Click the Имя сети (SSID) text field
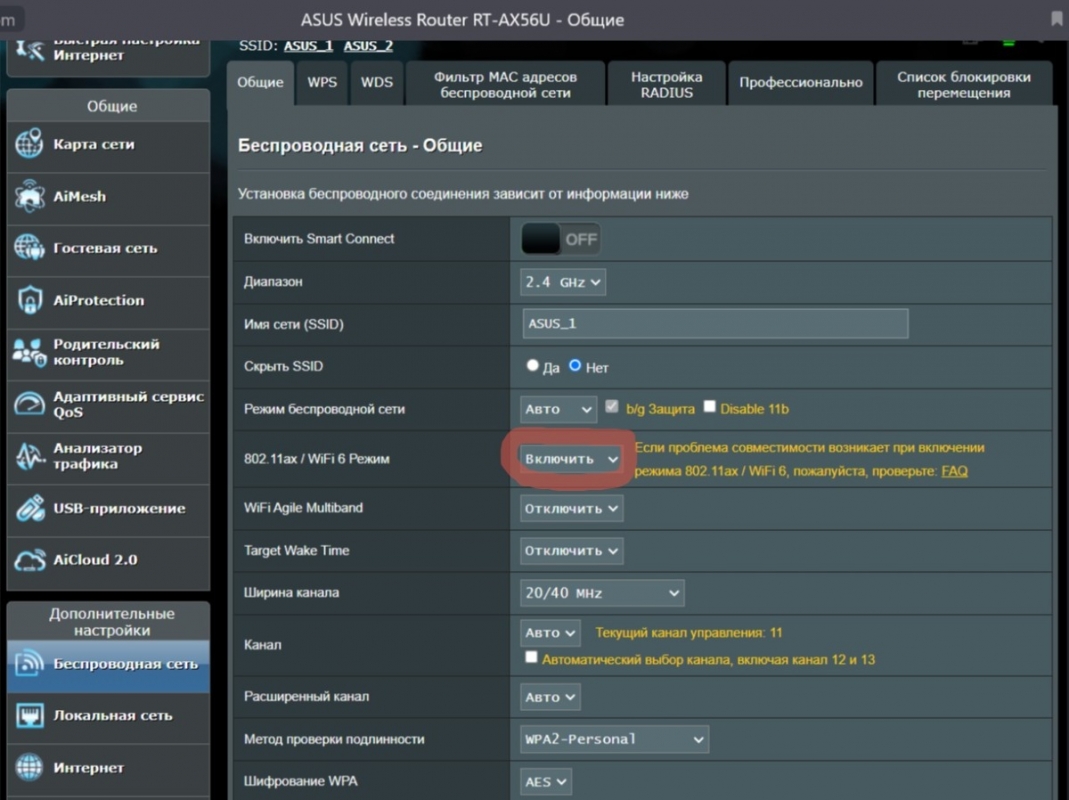 point(715,324)
